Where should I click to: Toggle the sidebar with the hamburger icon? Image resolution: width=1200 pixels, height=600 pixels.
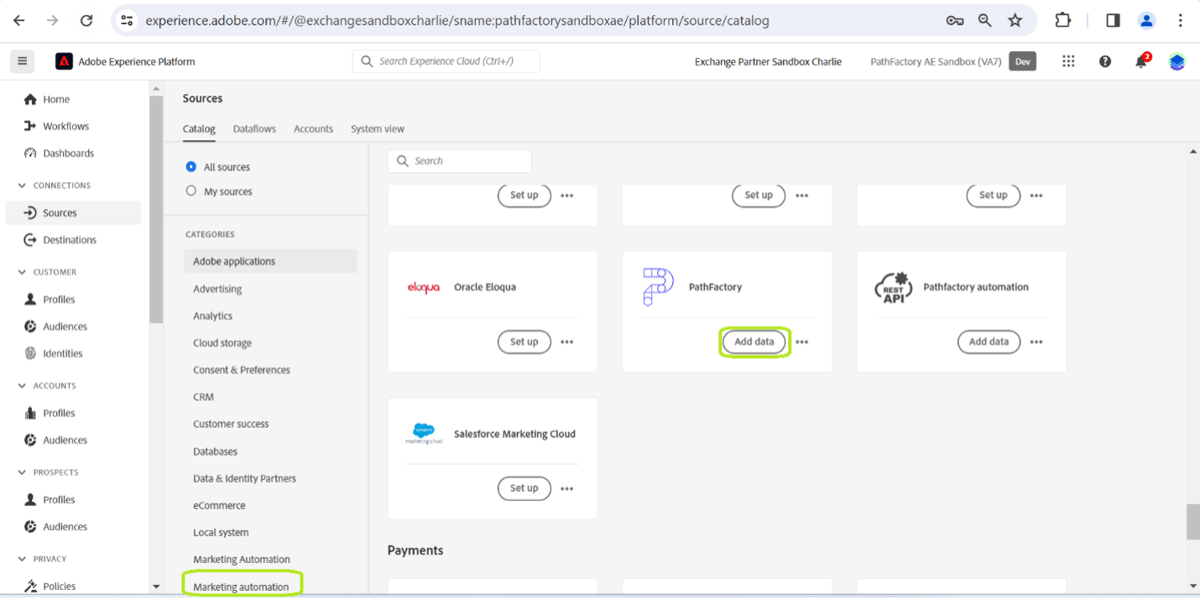point(22,61)
